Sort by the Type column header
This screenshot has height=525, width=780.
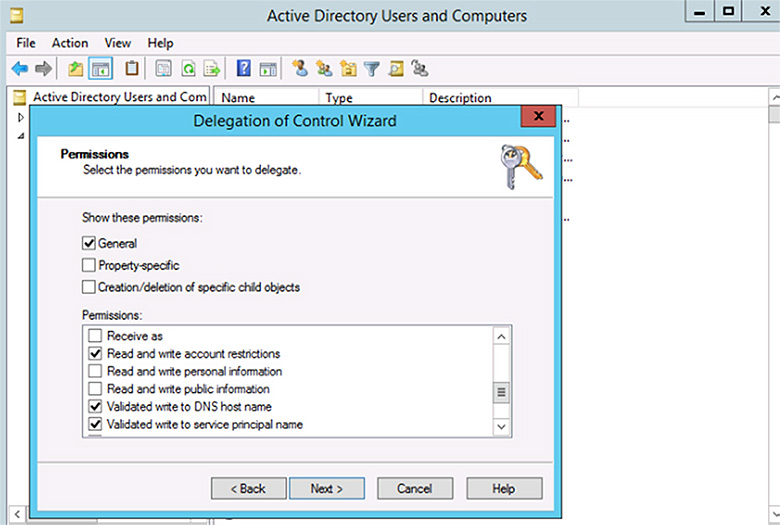tap(371, 98)
